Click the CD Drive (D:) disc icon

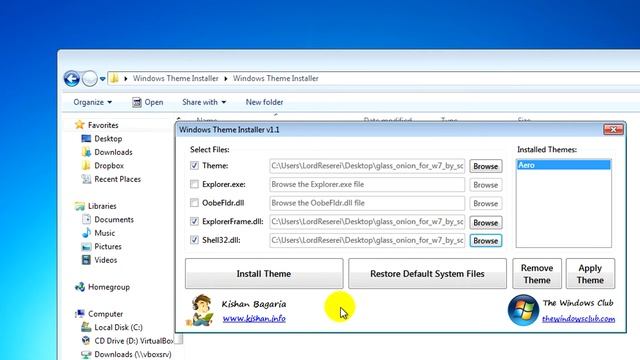[86, 341]
